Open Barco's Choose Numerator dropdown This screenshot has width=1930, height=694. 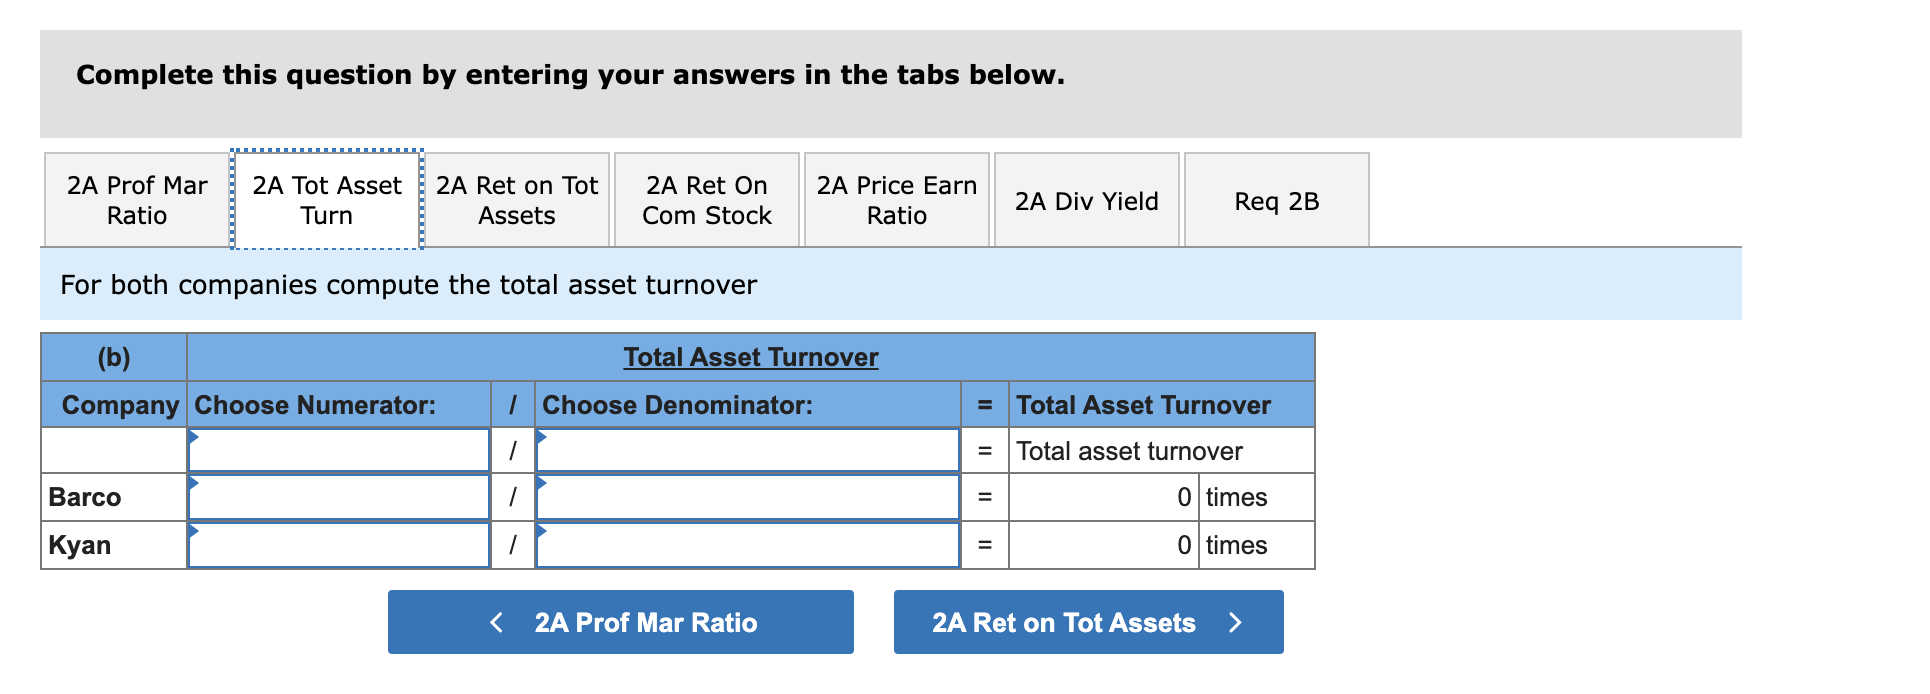338,497
